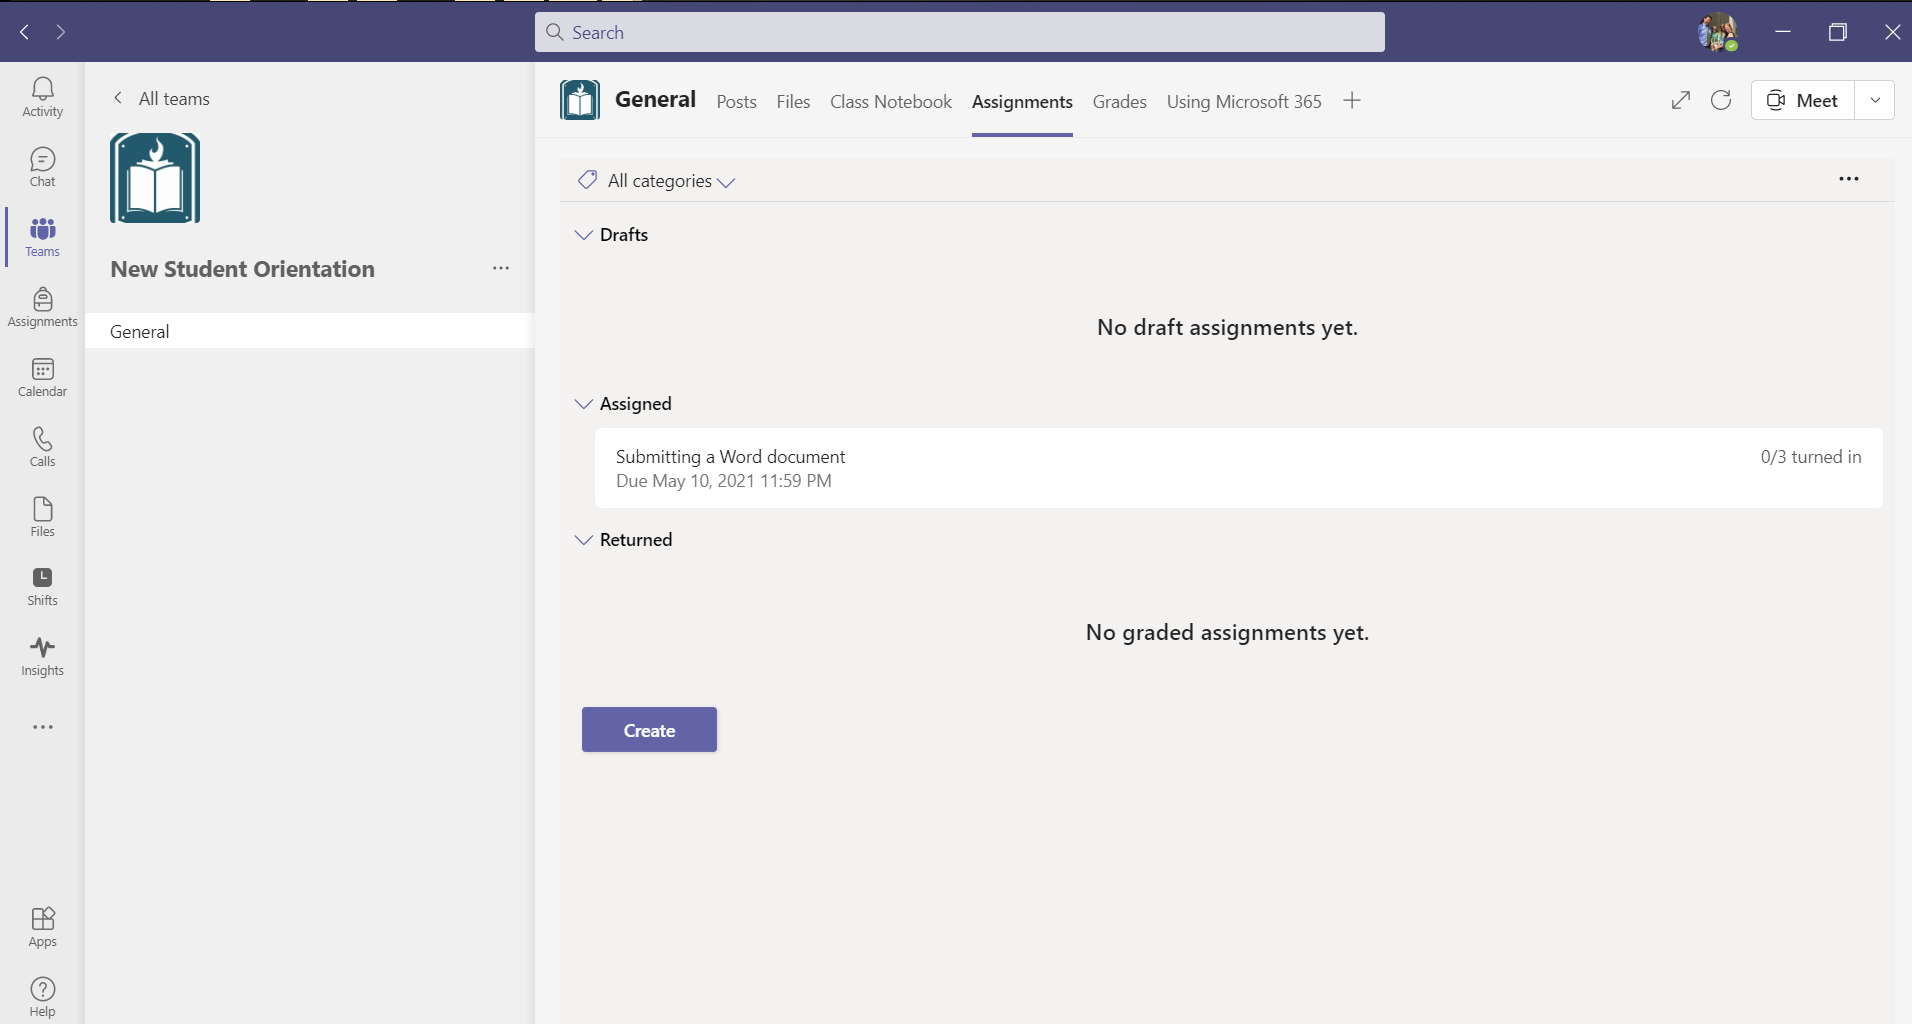The width and height of the screenshot is (1912, 1024).
Task: Expand the tab to full screen
Action: tap(1681, 100)
